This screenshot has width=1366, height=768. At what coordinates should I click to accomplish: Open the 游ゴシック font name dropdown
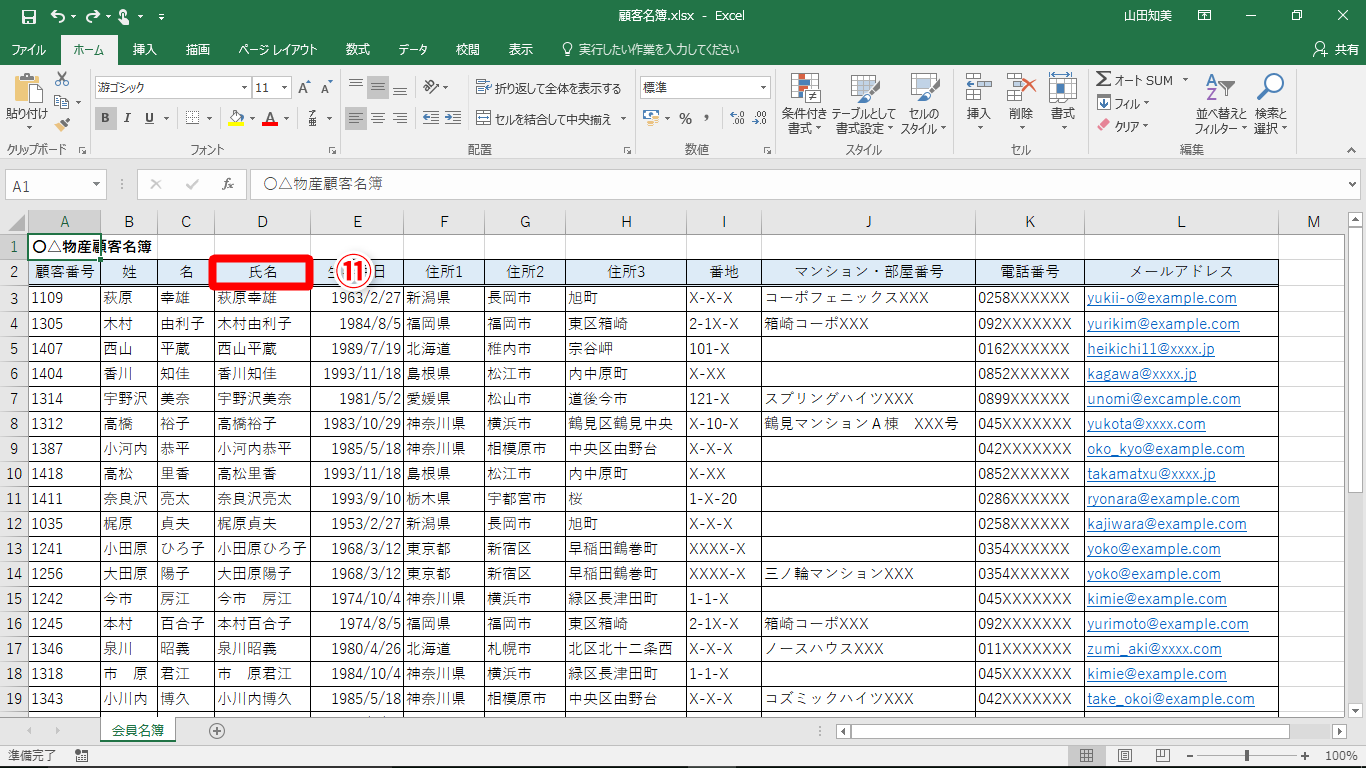coord(244,88)
